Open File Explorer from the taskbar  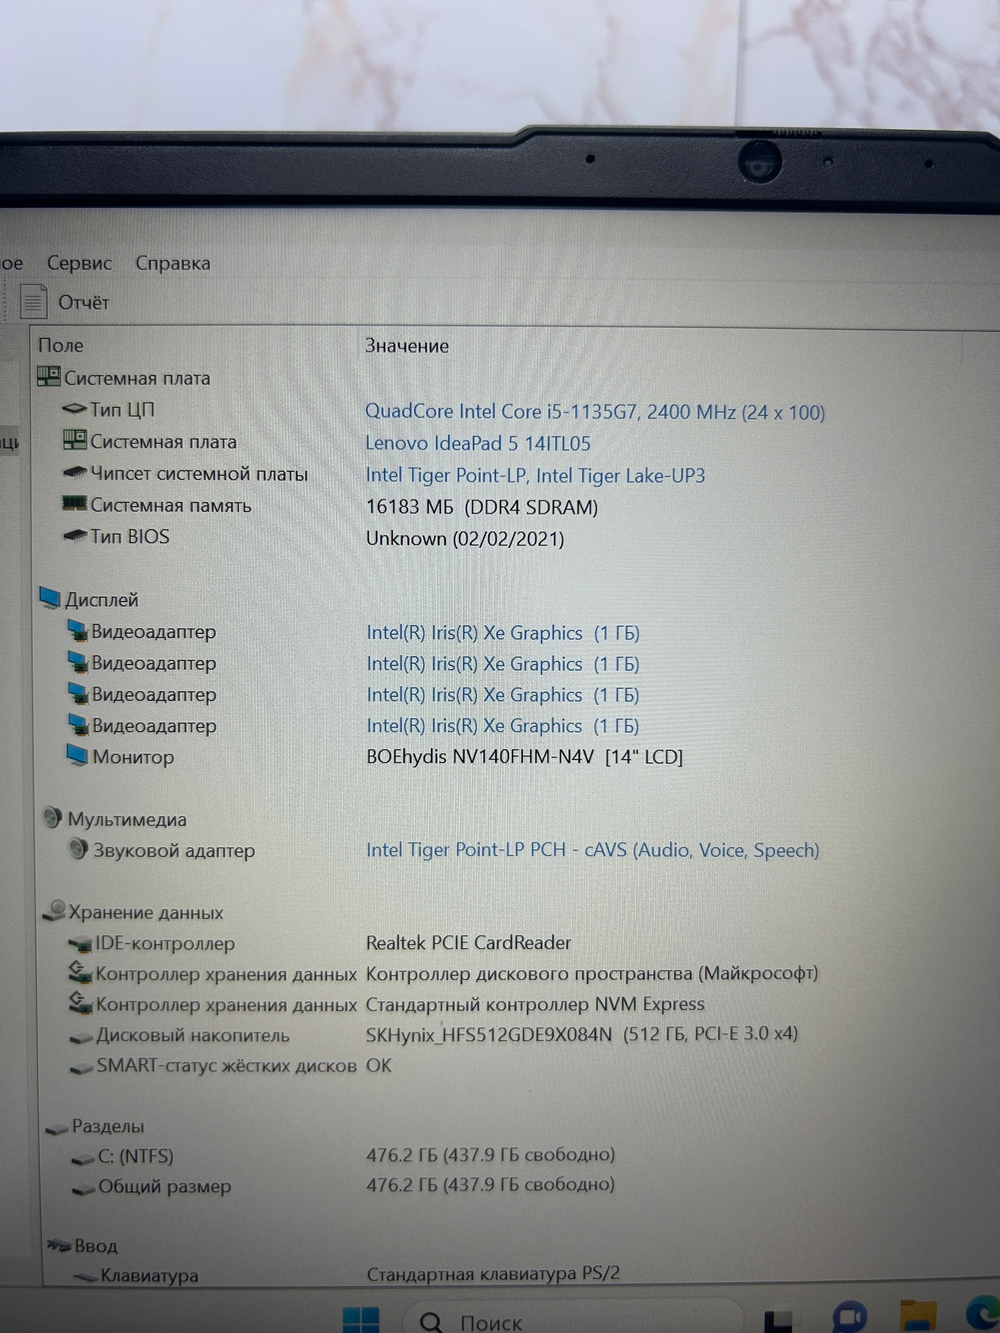[917, 1317]
